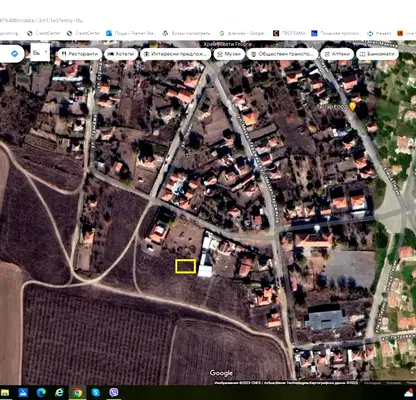Viewport: 416px width, 400px height.
Task: Select the Обществен транспорт chip
Action: click(x=282, y=54)
